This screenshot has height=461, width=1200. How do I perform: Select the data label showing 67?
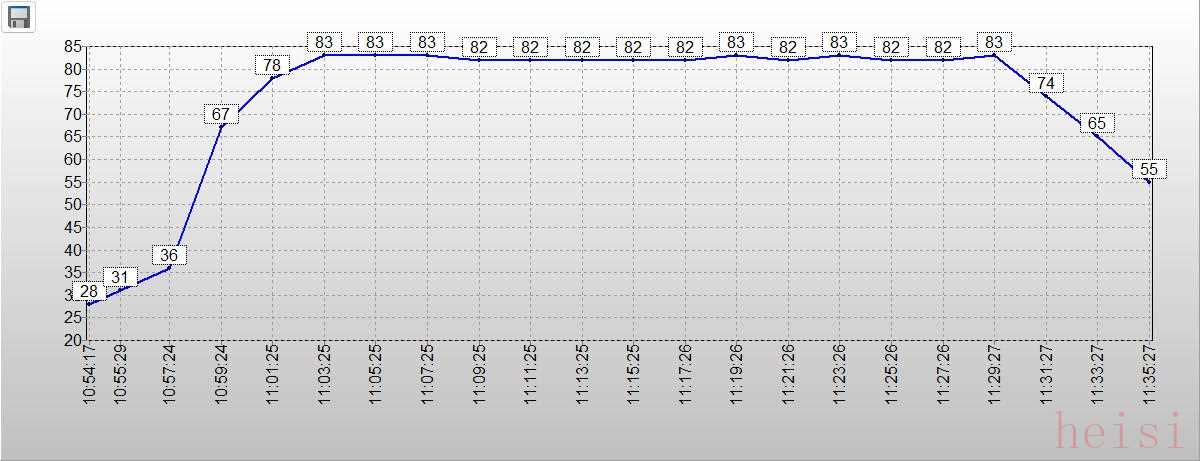coord(221,115)
